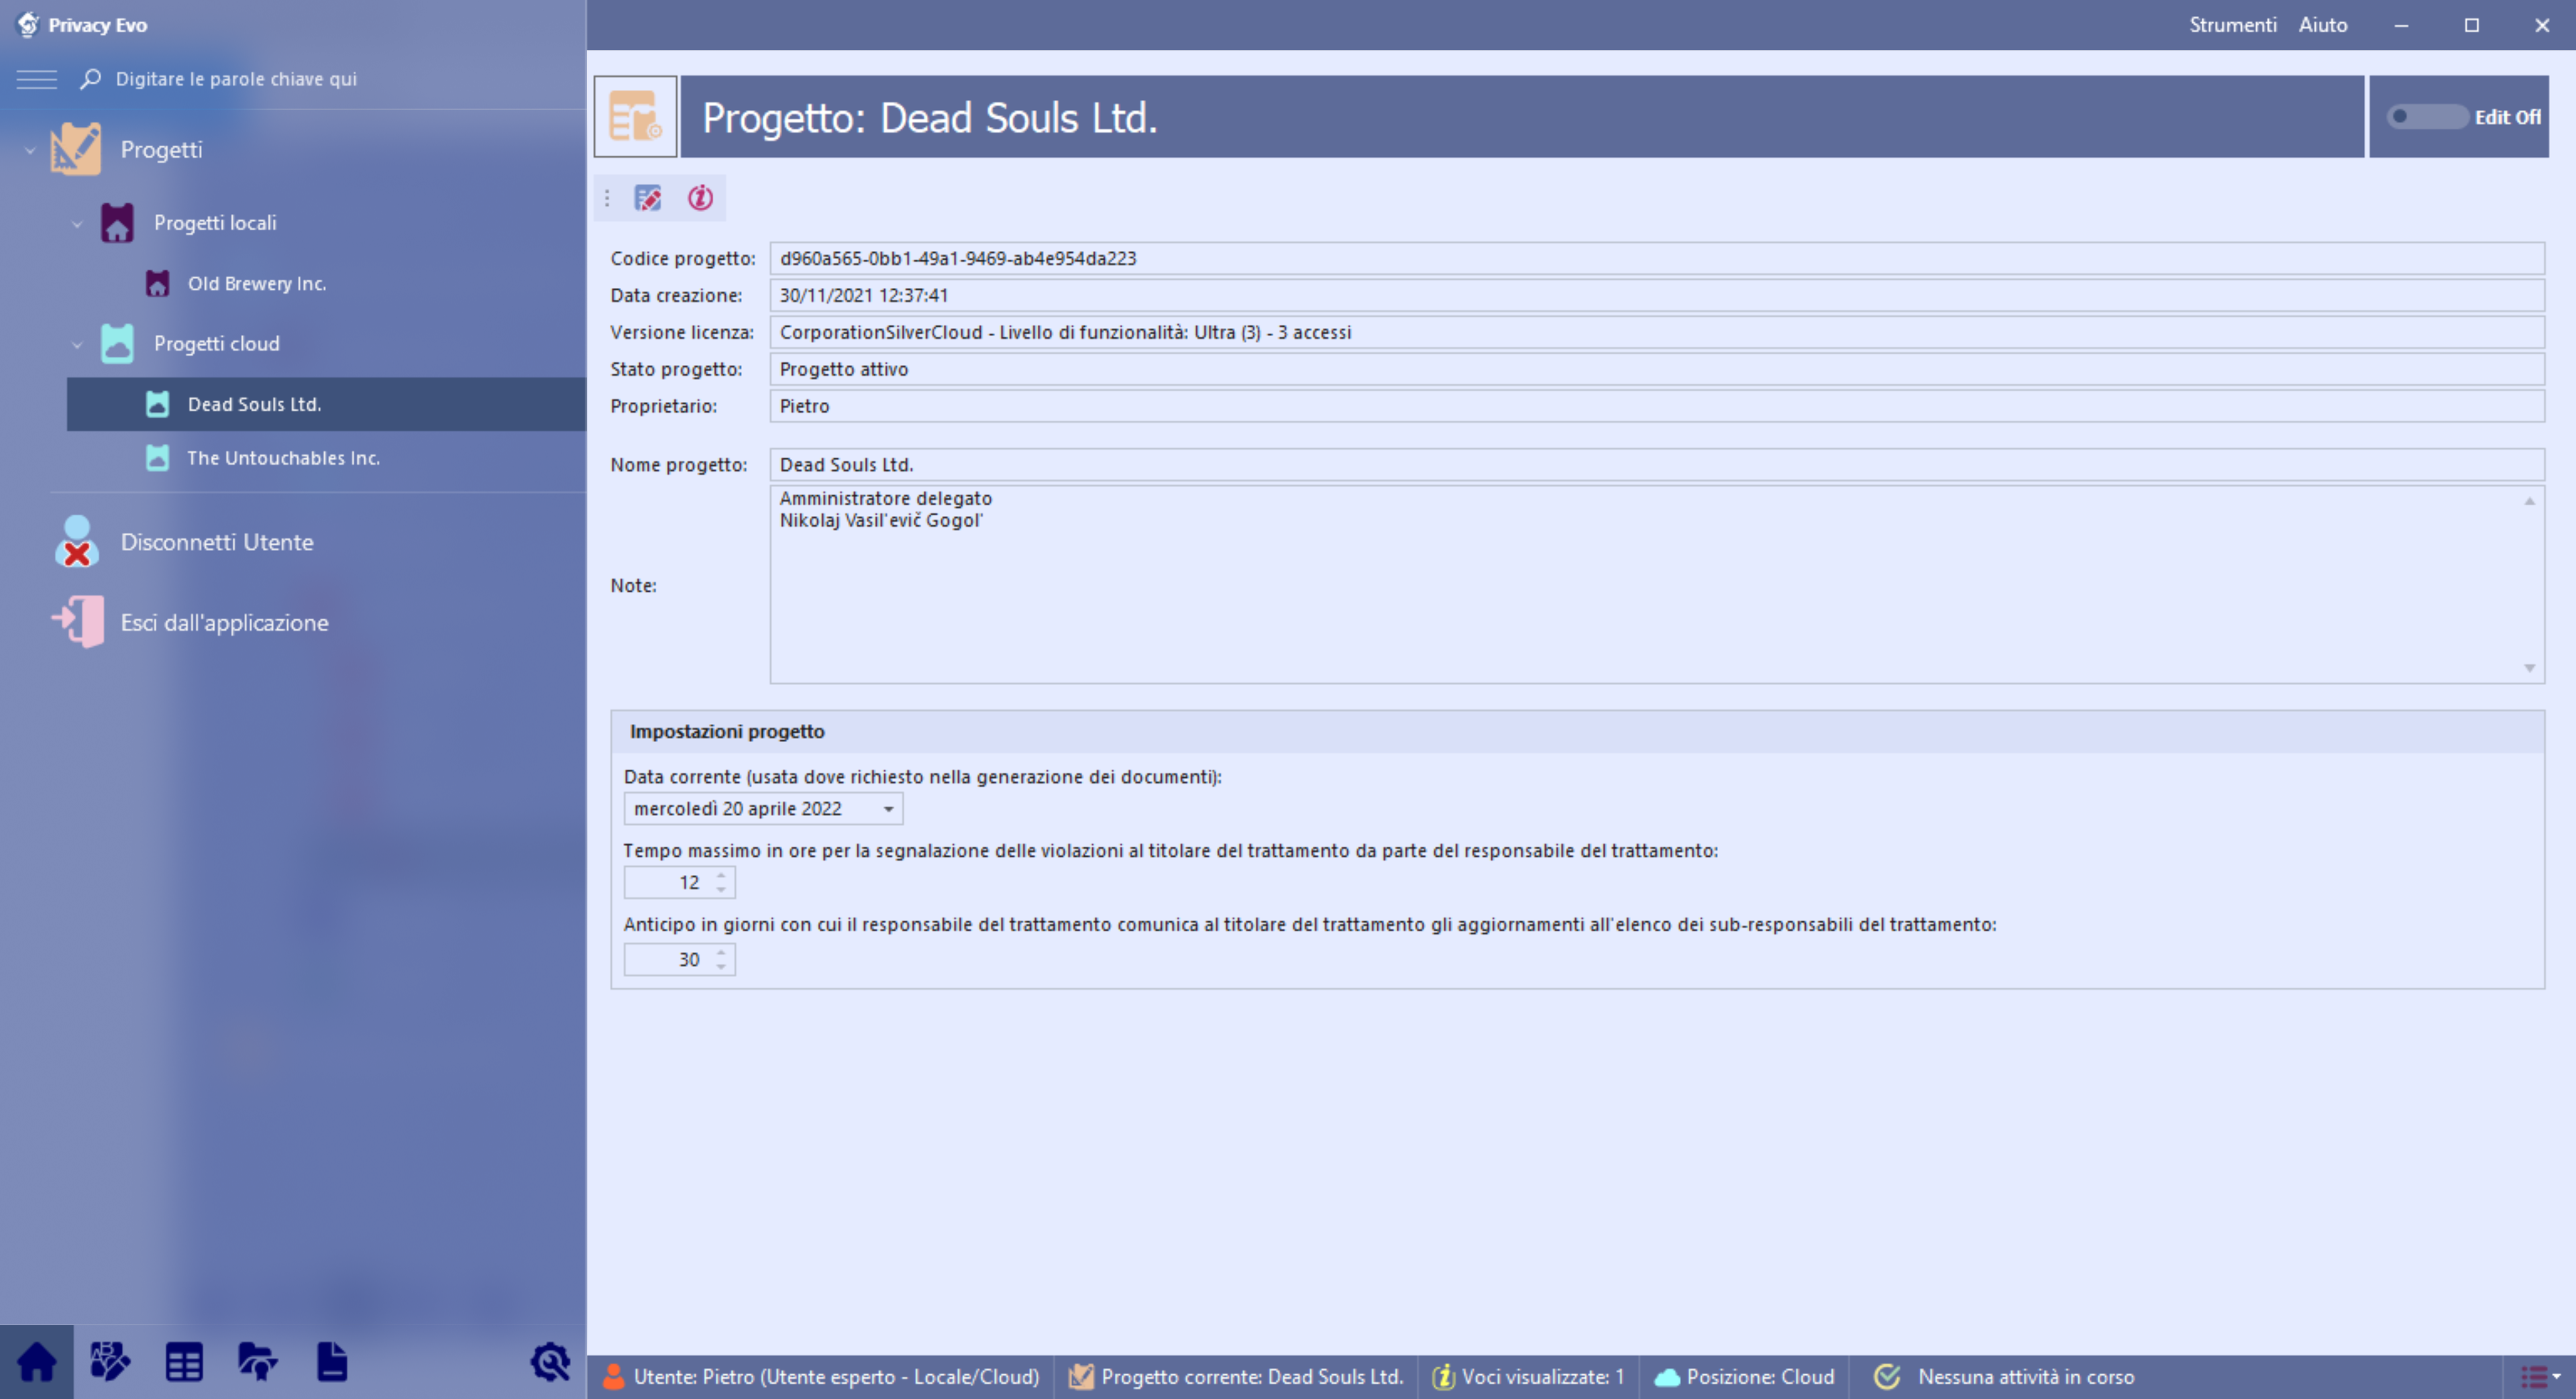The height and width of the screenshot is (1399, 2576).
Task: Open the table grid view in bottom bar
Action: pyautogui.click(x=184, y=1362)
